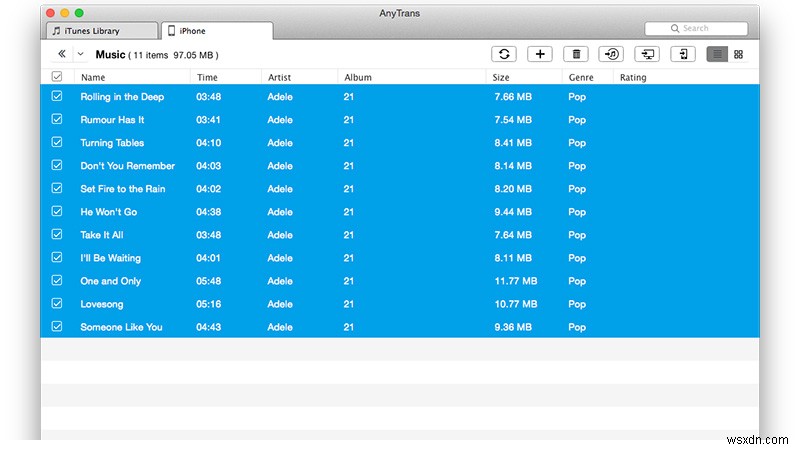Image resolution: width=800 pixels, height=450 pixels.
Task: Select the song Take It All
Action: pos(102,235)
